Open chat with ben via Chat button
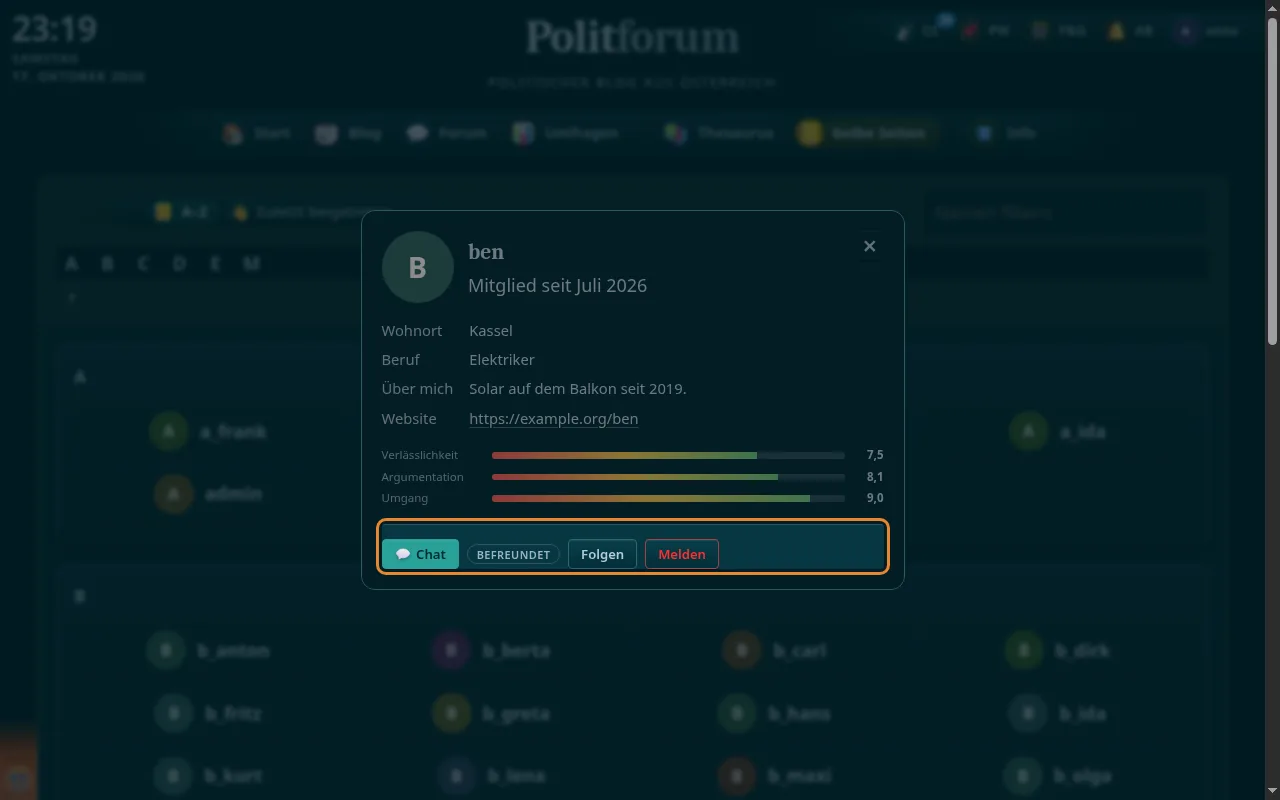 click(420, 554)
